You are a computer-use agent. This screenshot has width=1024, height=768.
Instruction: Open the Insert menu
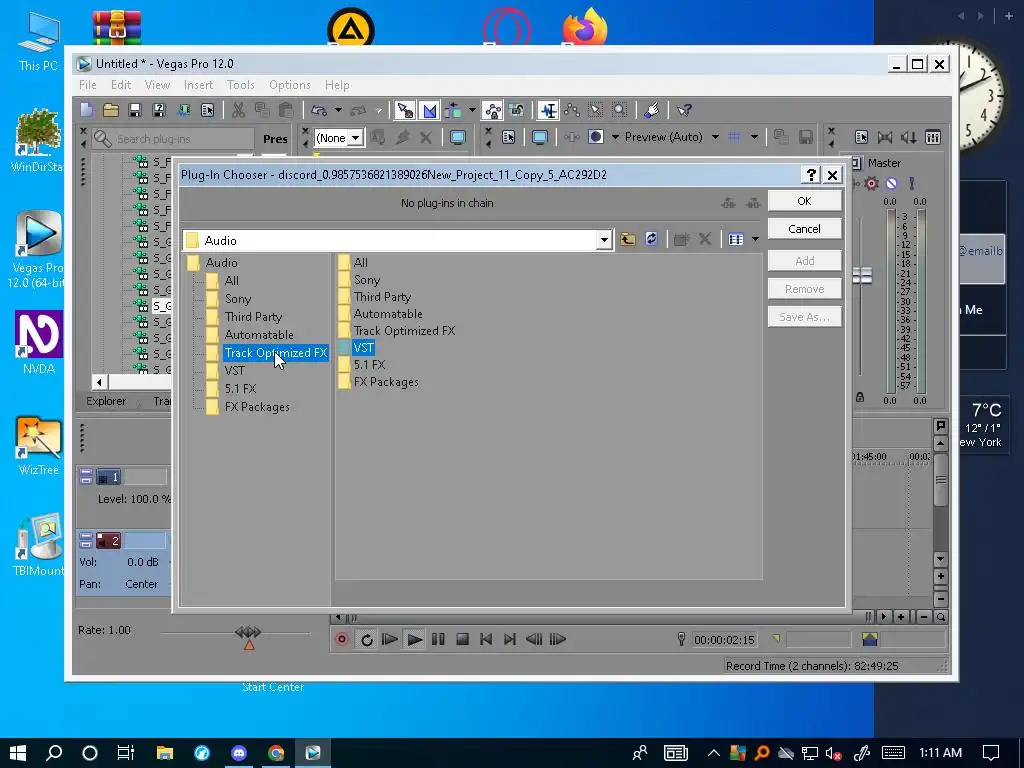point(199,85)
